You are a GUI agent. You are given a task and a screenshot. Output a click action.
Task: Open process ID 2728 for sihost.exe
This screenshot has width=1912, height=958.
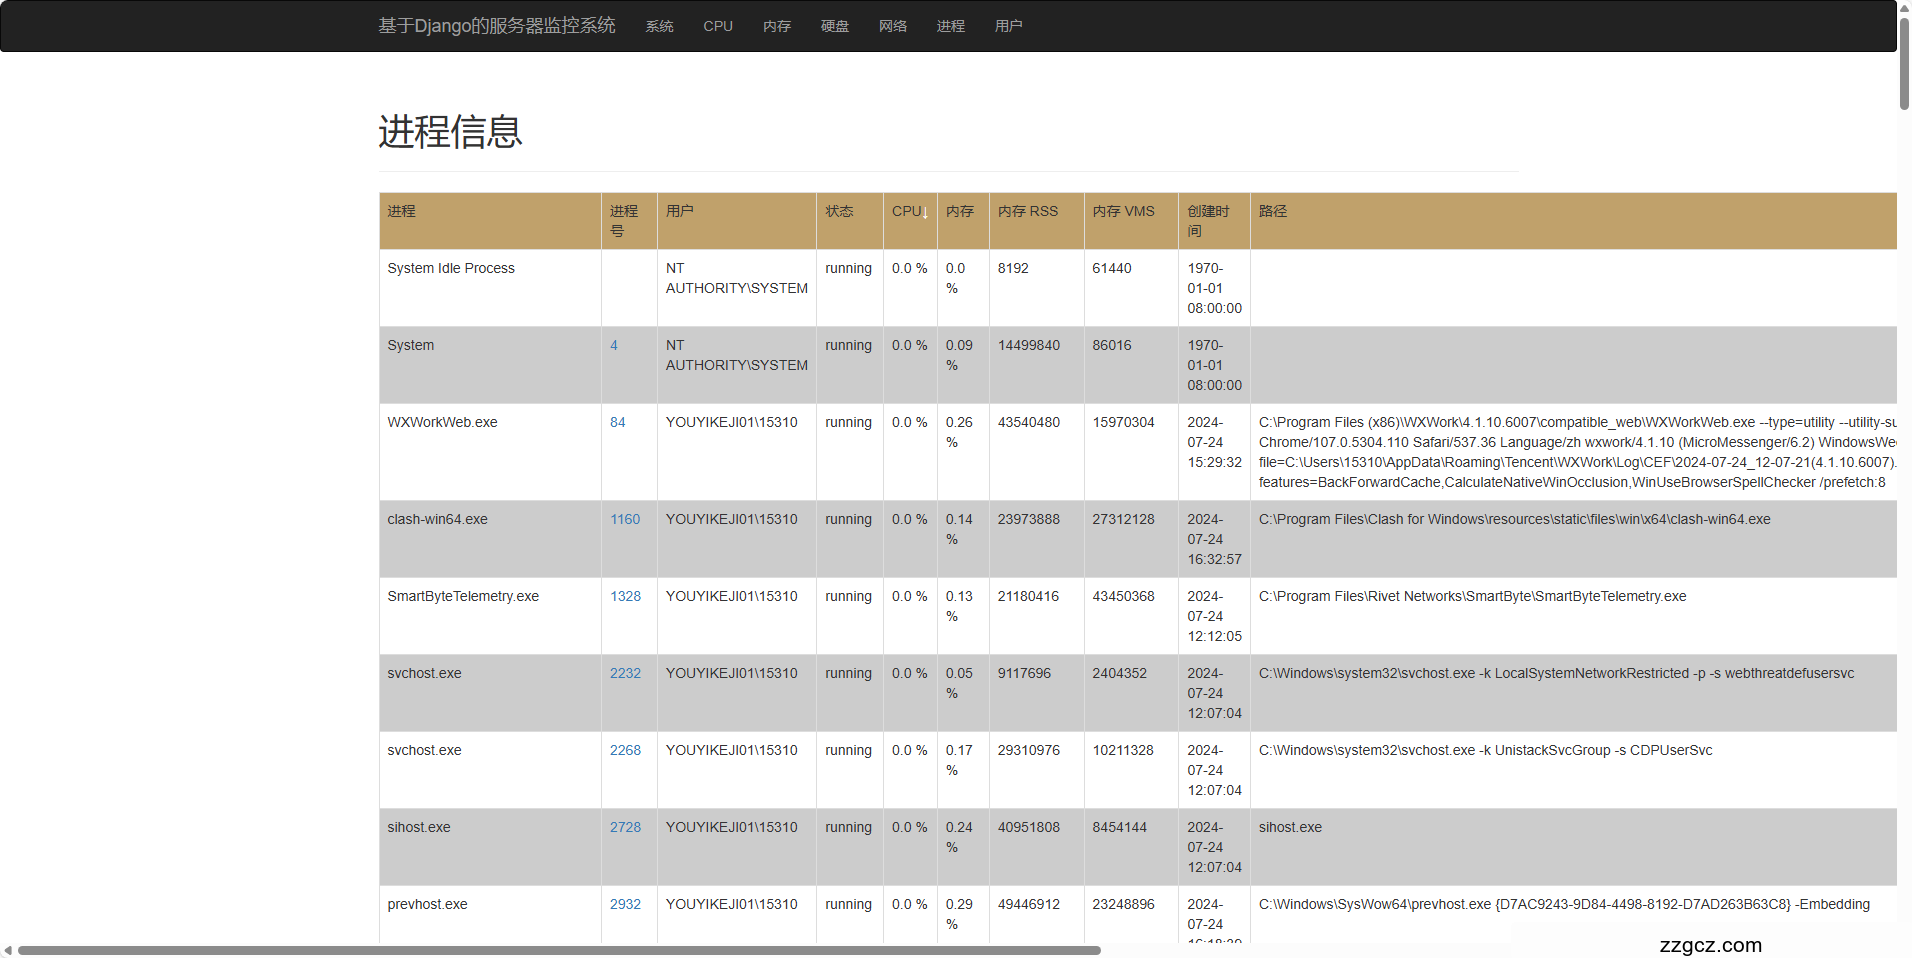625,828
